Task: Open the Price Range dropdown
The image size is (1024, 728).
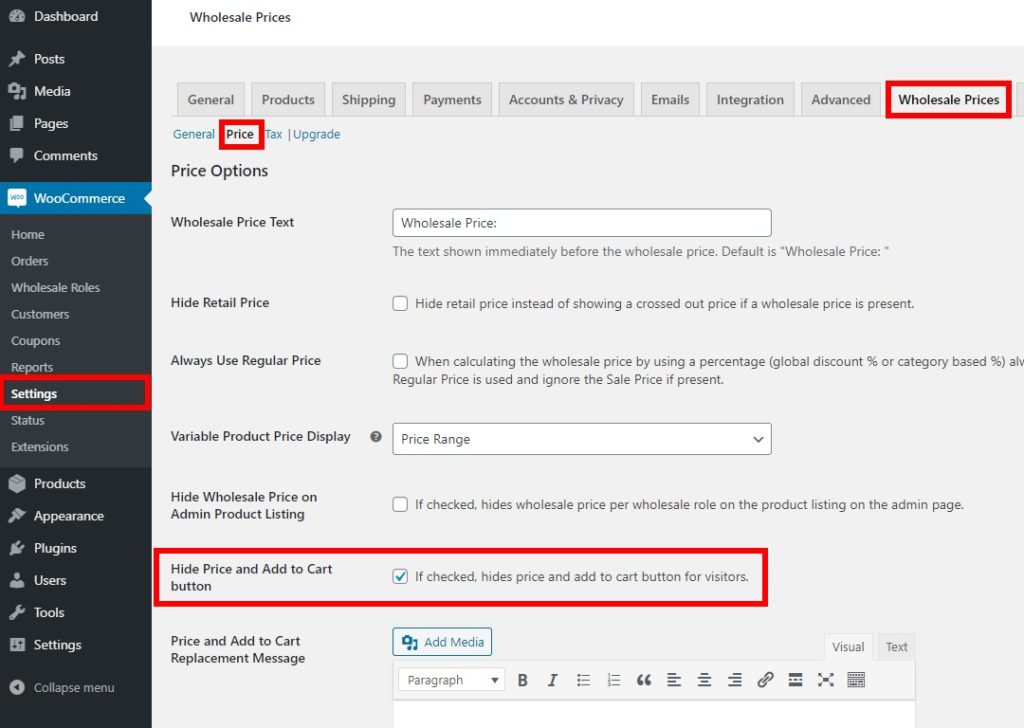Action: pyautogui.click(x=582, y=439)
